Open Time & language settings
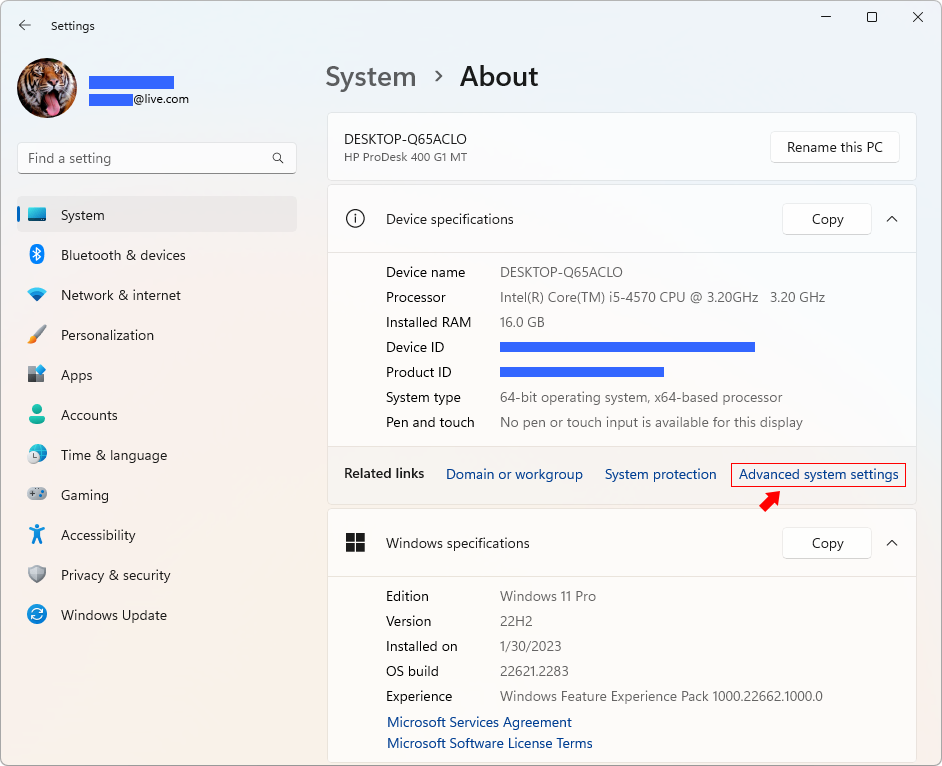The width and height of the screenshot is (942, 766). click(157, 455)
